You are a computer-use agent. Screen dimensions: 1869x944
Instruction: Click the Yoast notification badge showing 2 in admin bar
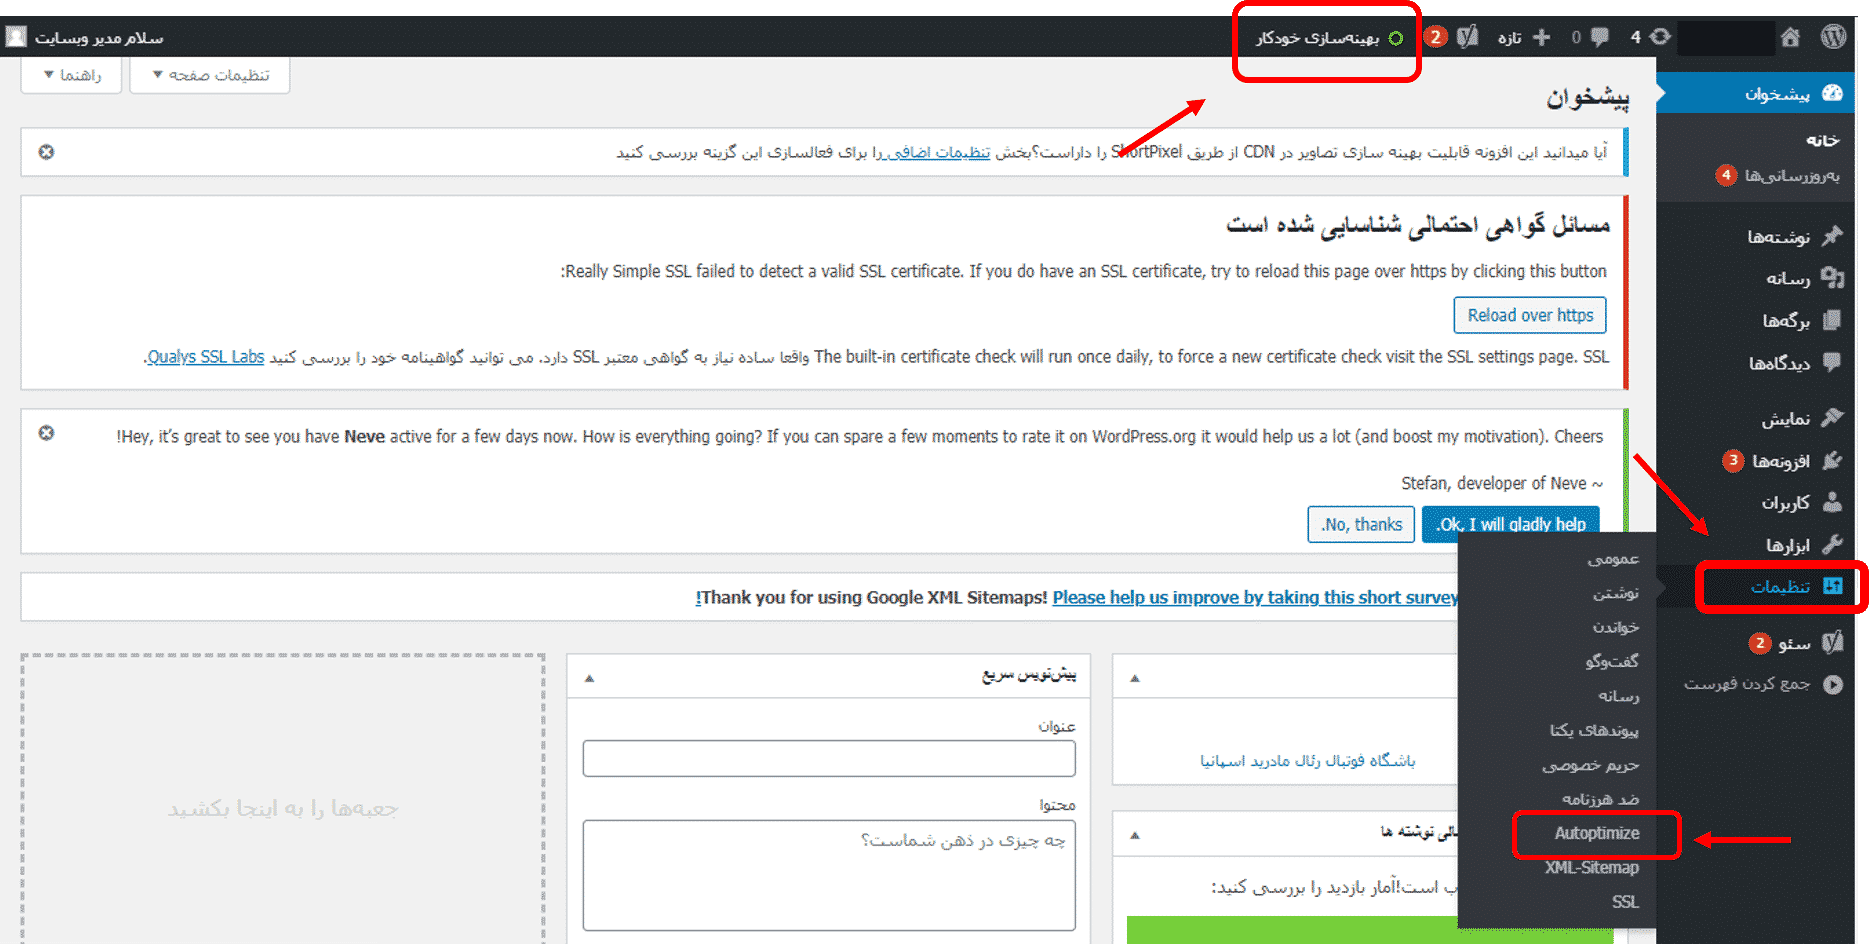point(1436,37)
